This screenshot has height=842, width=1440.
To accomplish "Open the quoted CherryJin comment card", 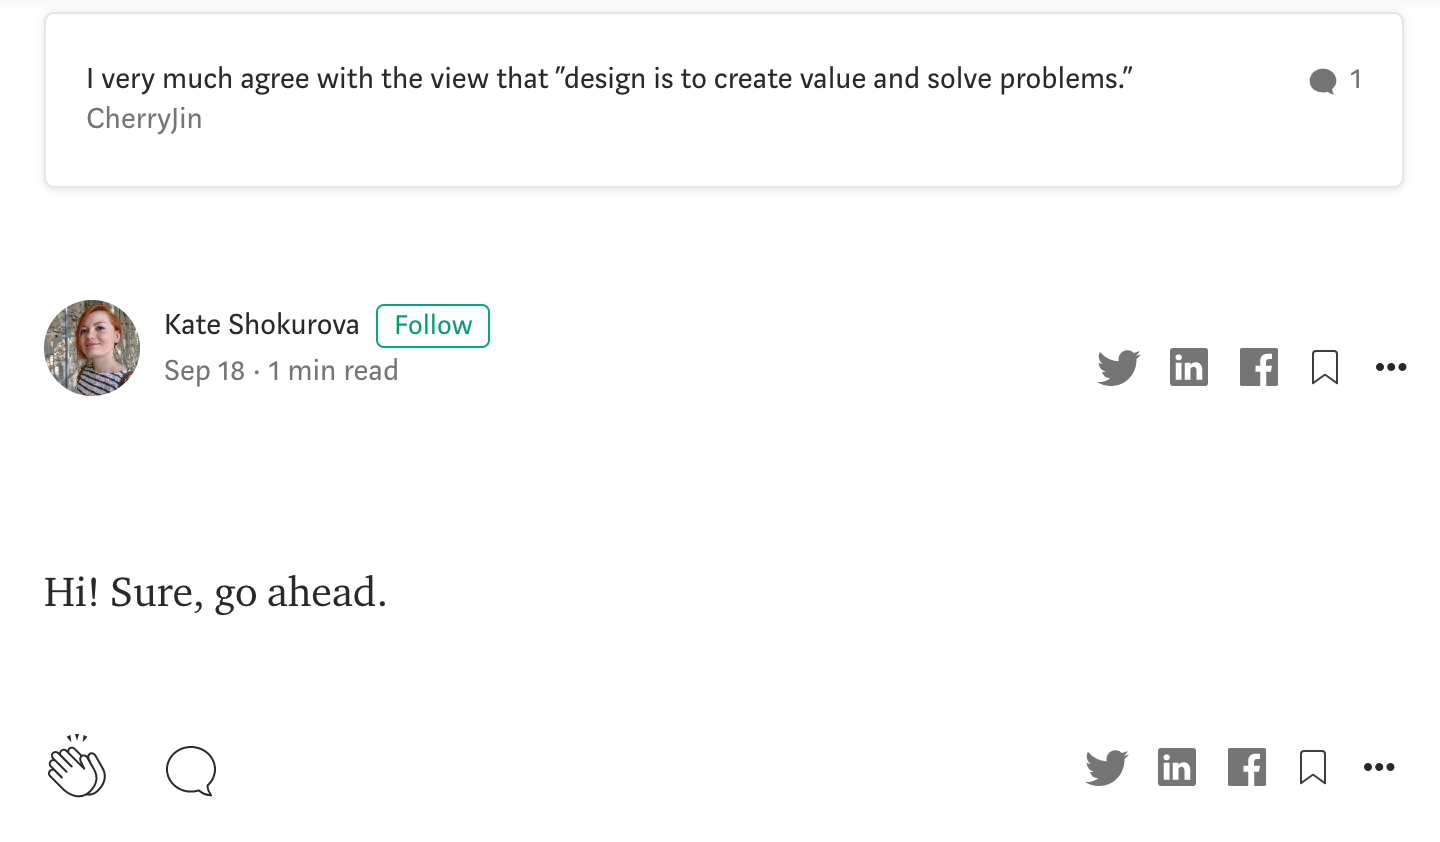I will tap(700, 100).
